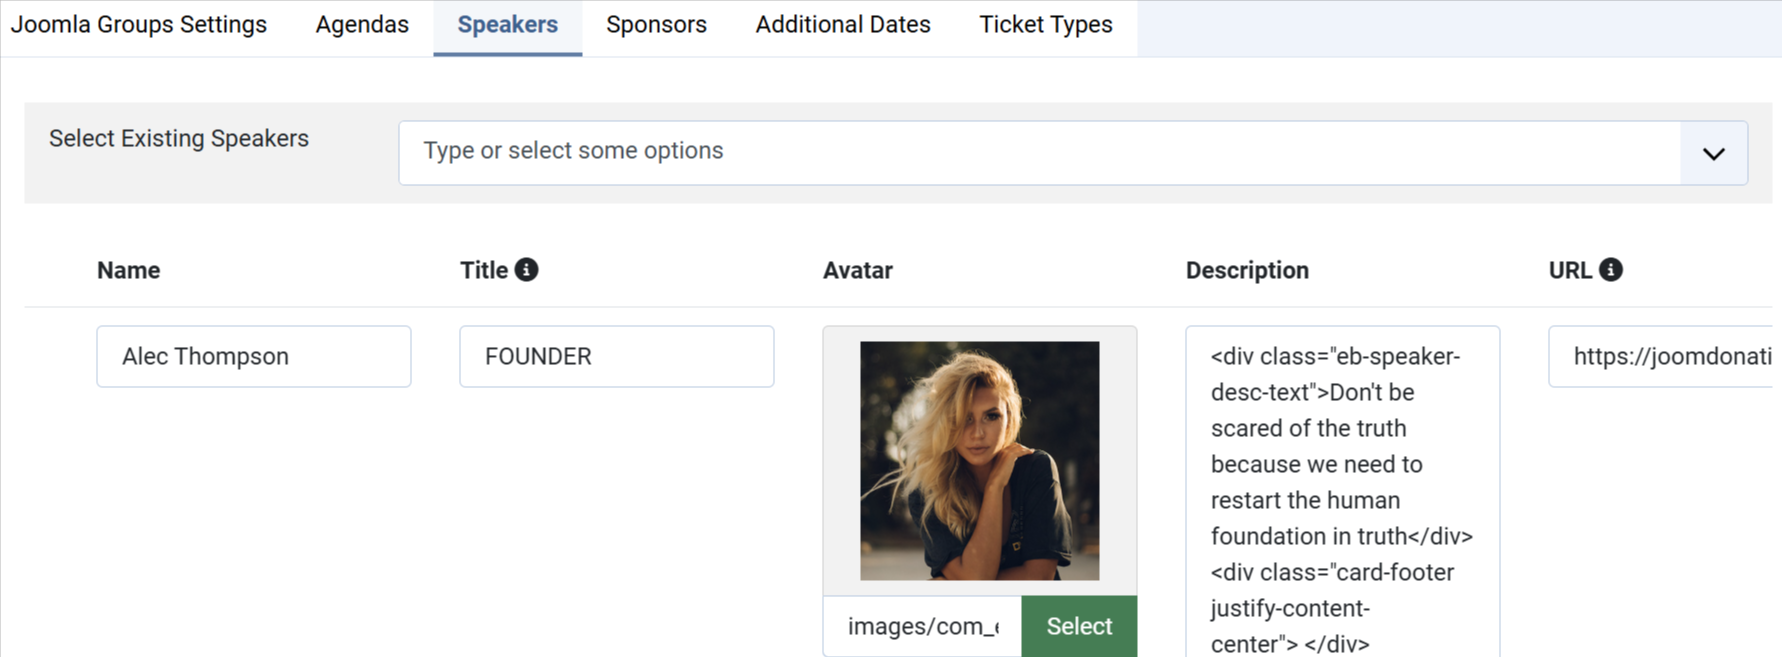Open the Sponsors tab
The image size is (1782, 657).
tap(656, 25)
